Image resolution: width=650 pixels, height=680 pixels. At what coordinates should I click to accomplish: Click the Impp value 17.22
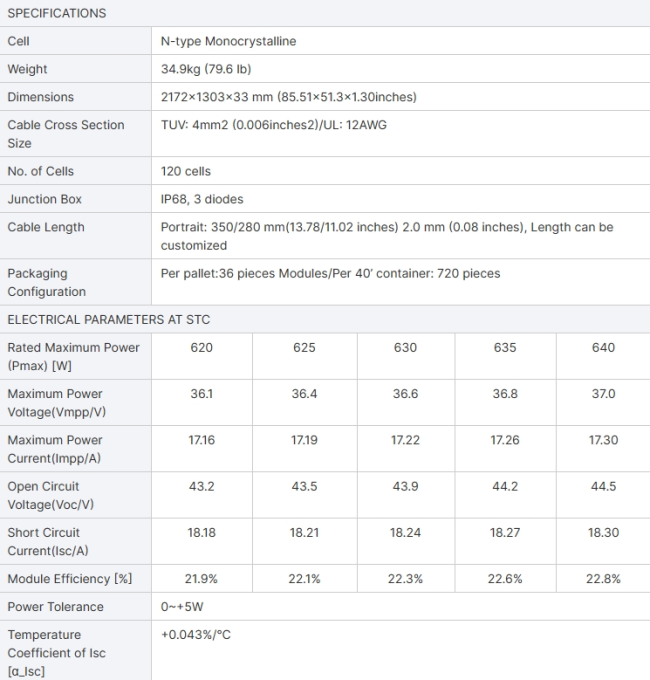405,440
